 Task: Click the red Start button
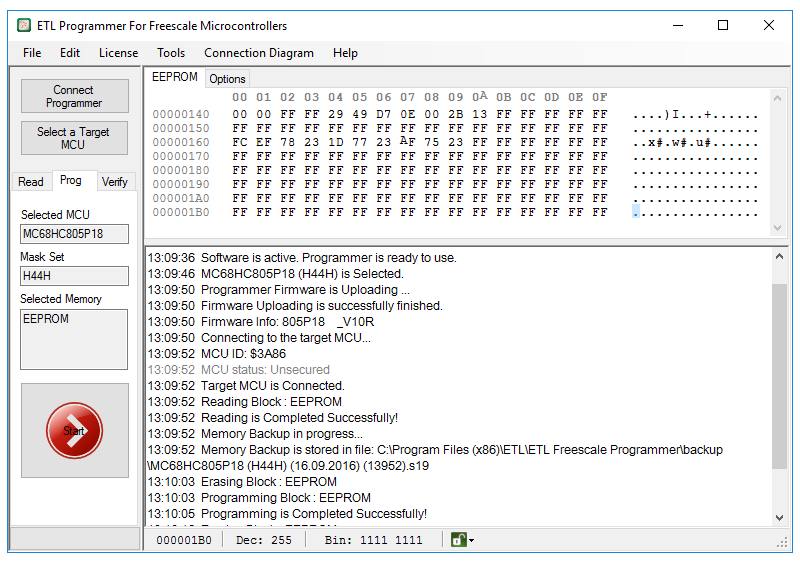[x=74, y=431]
